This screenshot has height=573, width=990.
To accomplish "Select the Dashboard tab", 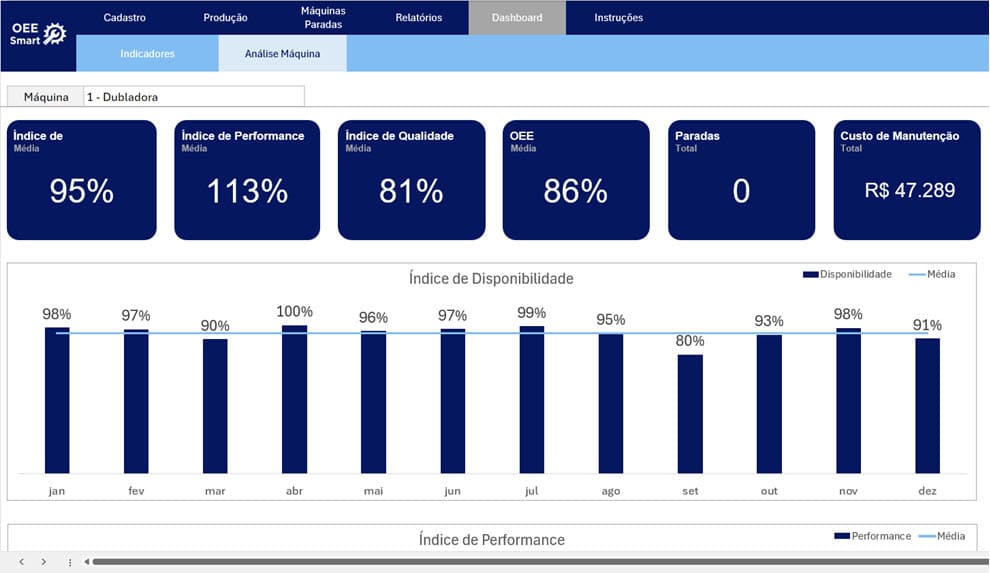I will pyautogui.click(x=517, y=18).
